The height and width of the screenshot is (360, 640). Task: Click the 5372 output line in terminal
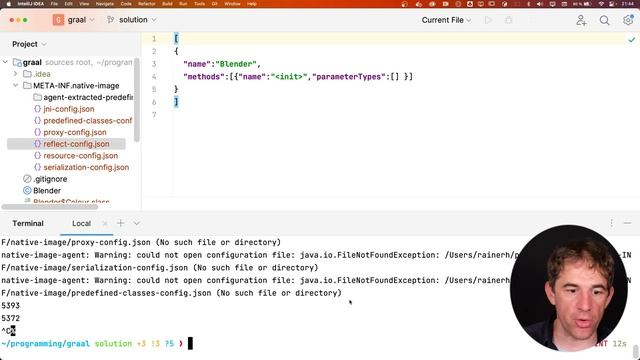tap(11, 318)
